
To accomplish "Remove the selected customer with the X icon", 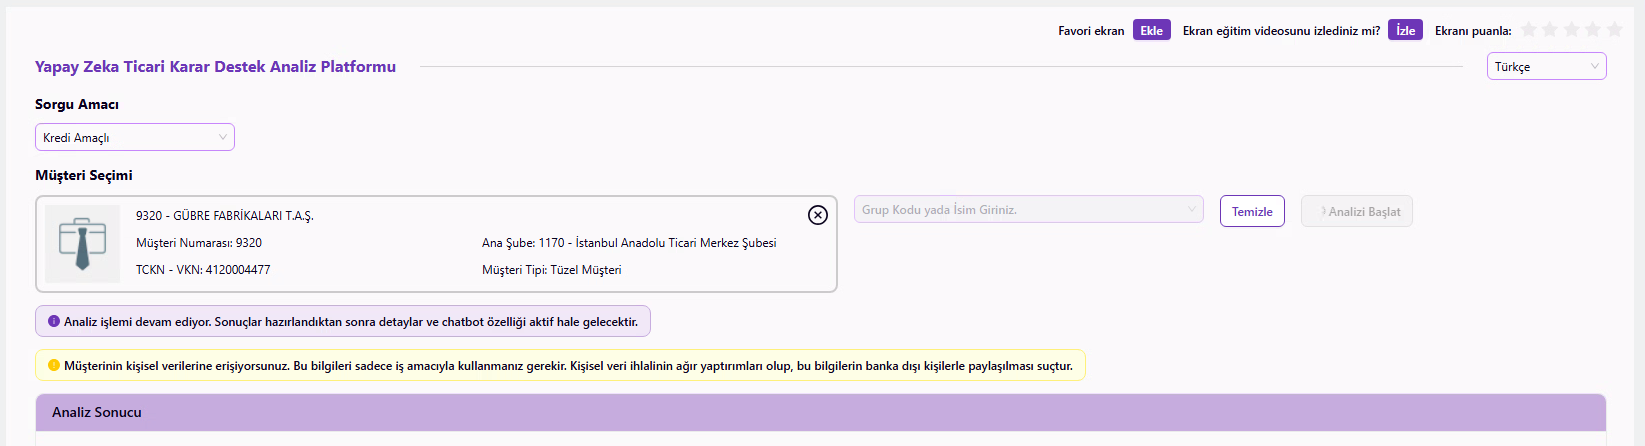I will coord(817,215).
